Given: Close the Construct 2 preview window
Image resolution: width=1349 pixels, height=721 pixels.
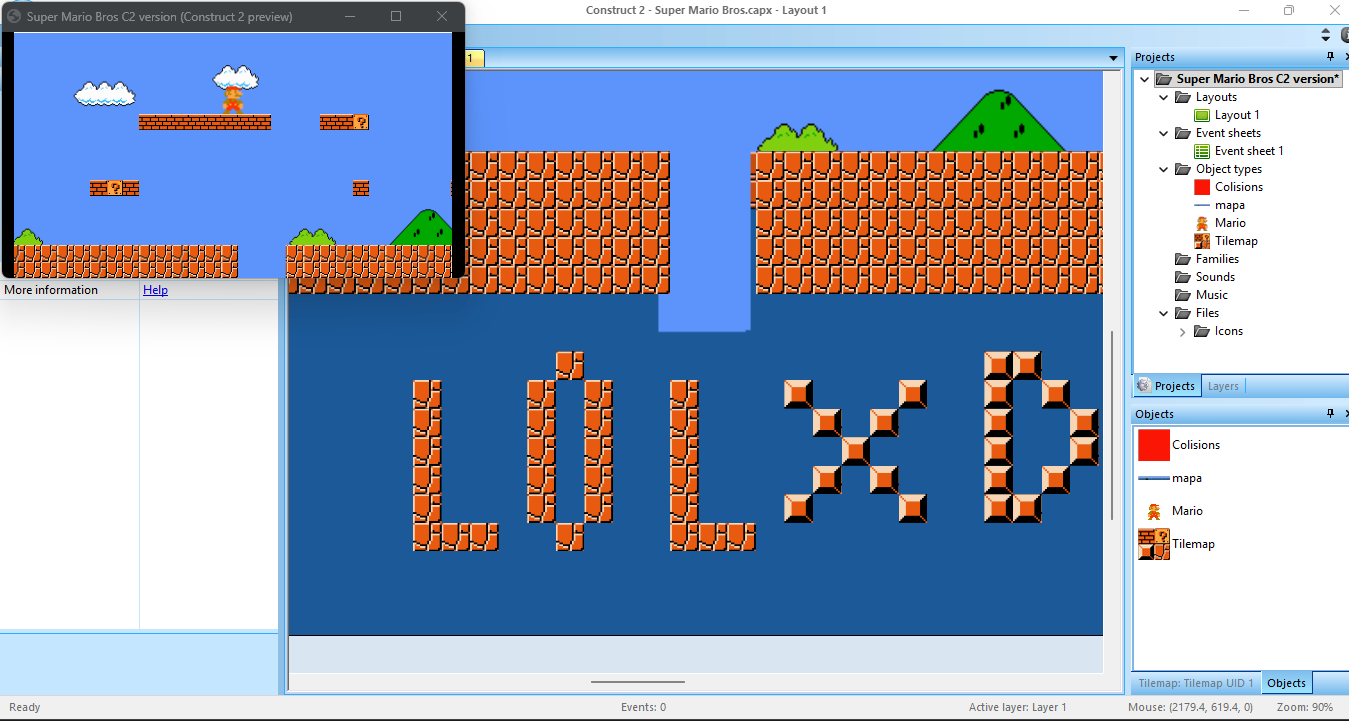Looking at the screenshot, I should click(442, 16).
